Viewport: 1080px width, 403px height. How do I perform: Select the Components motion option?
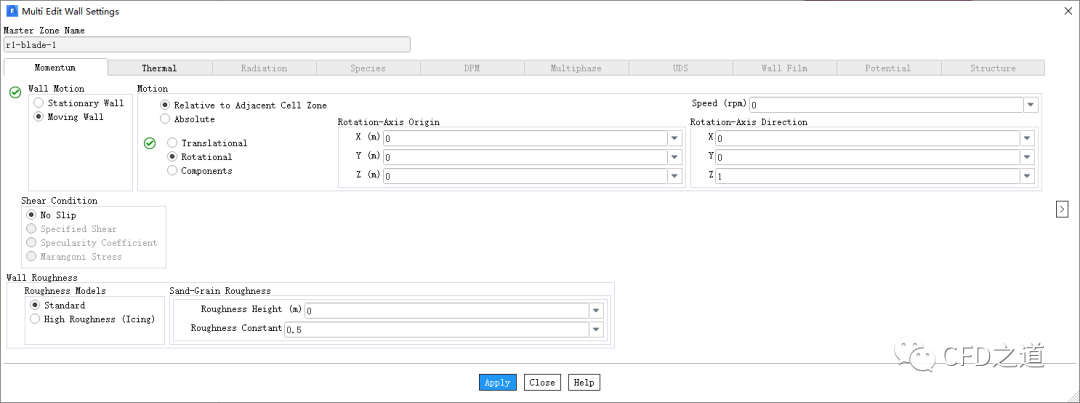coord(173,171)
